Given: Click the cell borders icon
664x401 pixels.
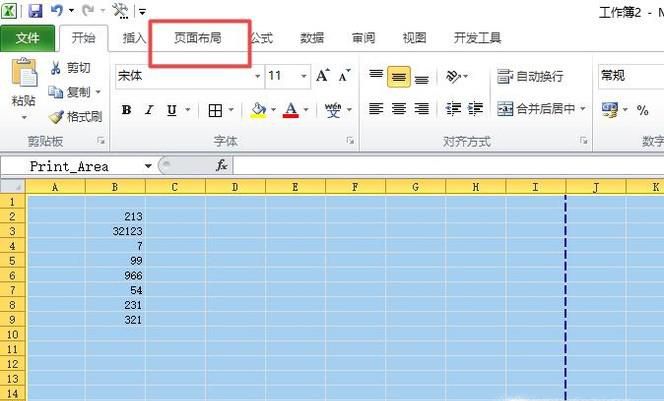Looking at the screenshot, I should pos(215,110).
